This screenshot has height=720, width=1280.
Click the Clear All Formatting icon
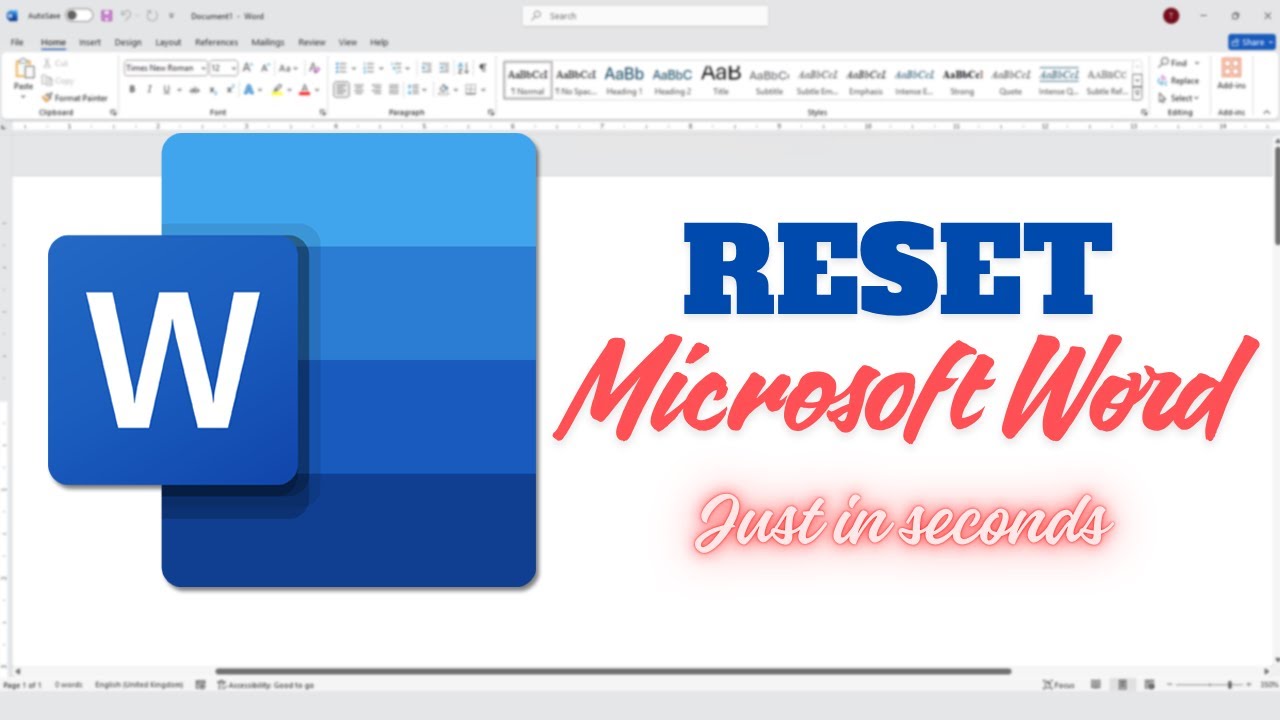coord(315,68)
